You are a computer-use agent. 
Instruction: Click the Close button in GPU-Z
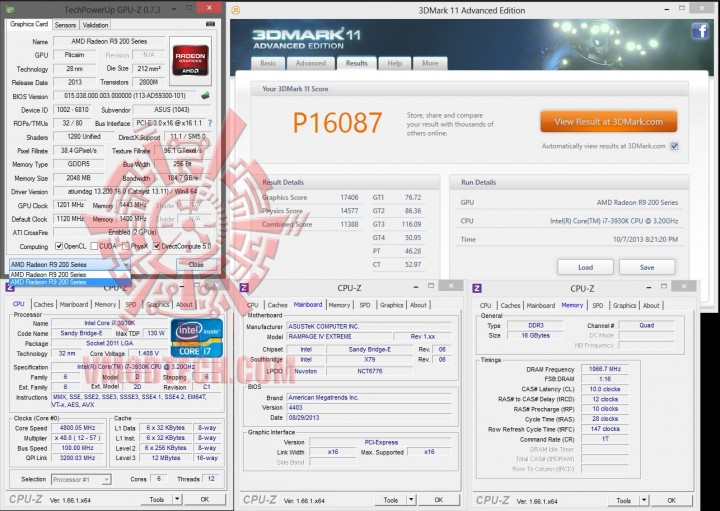(196, 264)
